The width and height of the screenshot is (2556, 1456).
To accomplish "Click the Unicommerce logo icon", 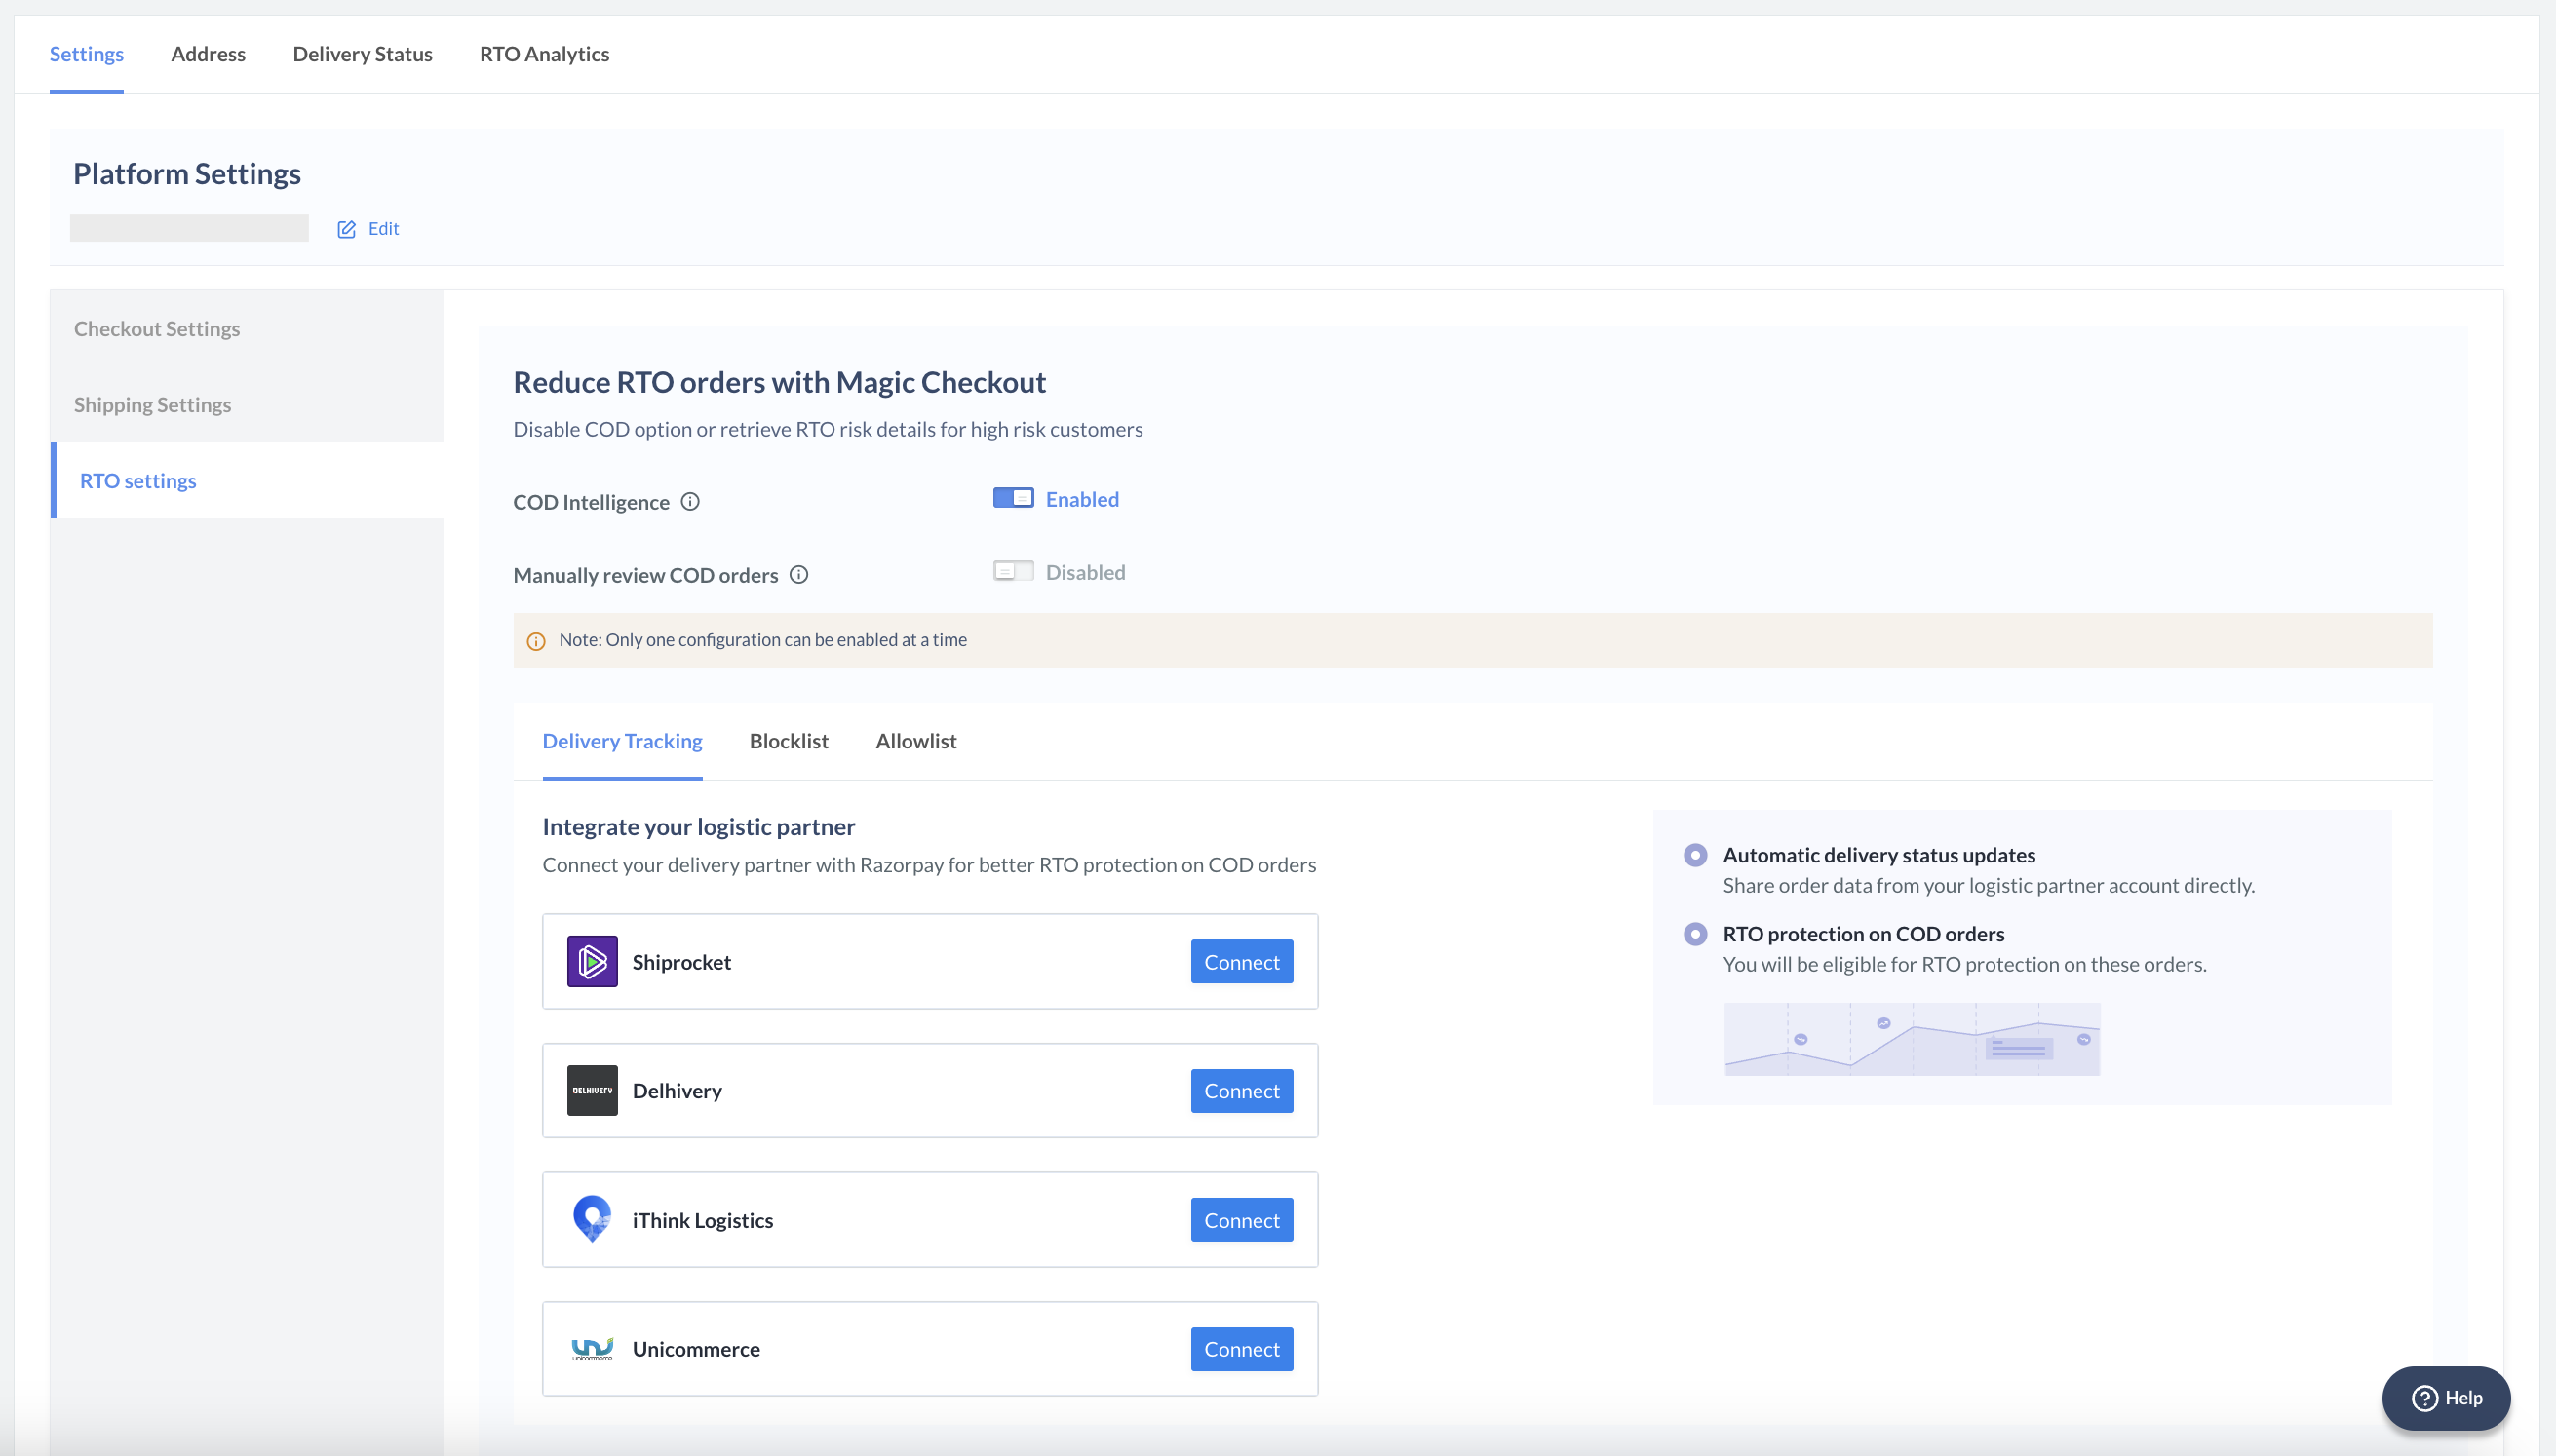I will point(592,1347).
